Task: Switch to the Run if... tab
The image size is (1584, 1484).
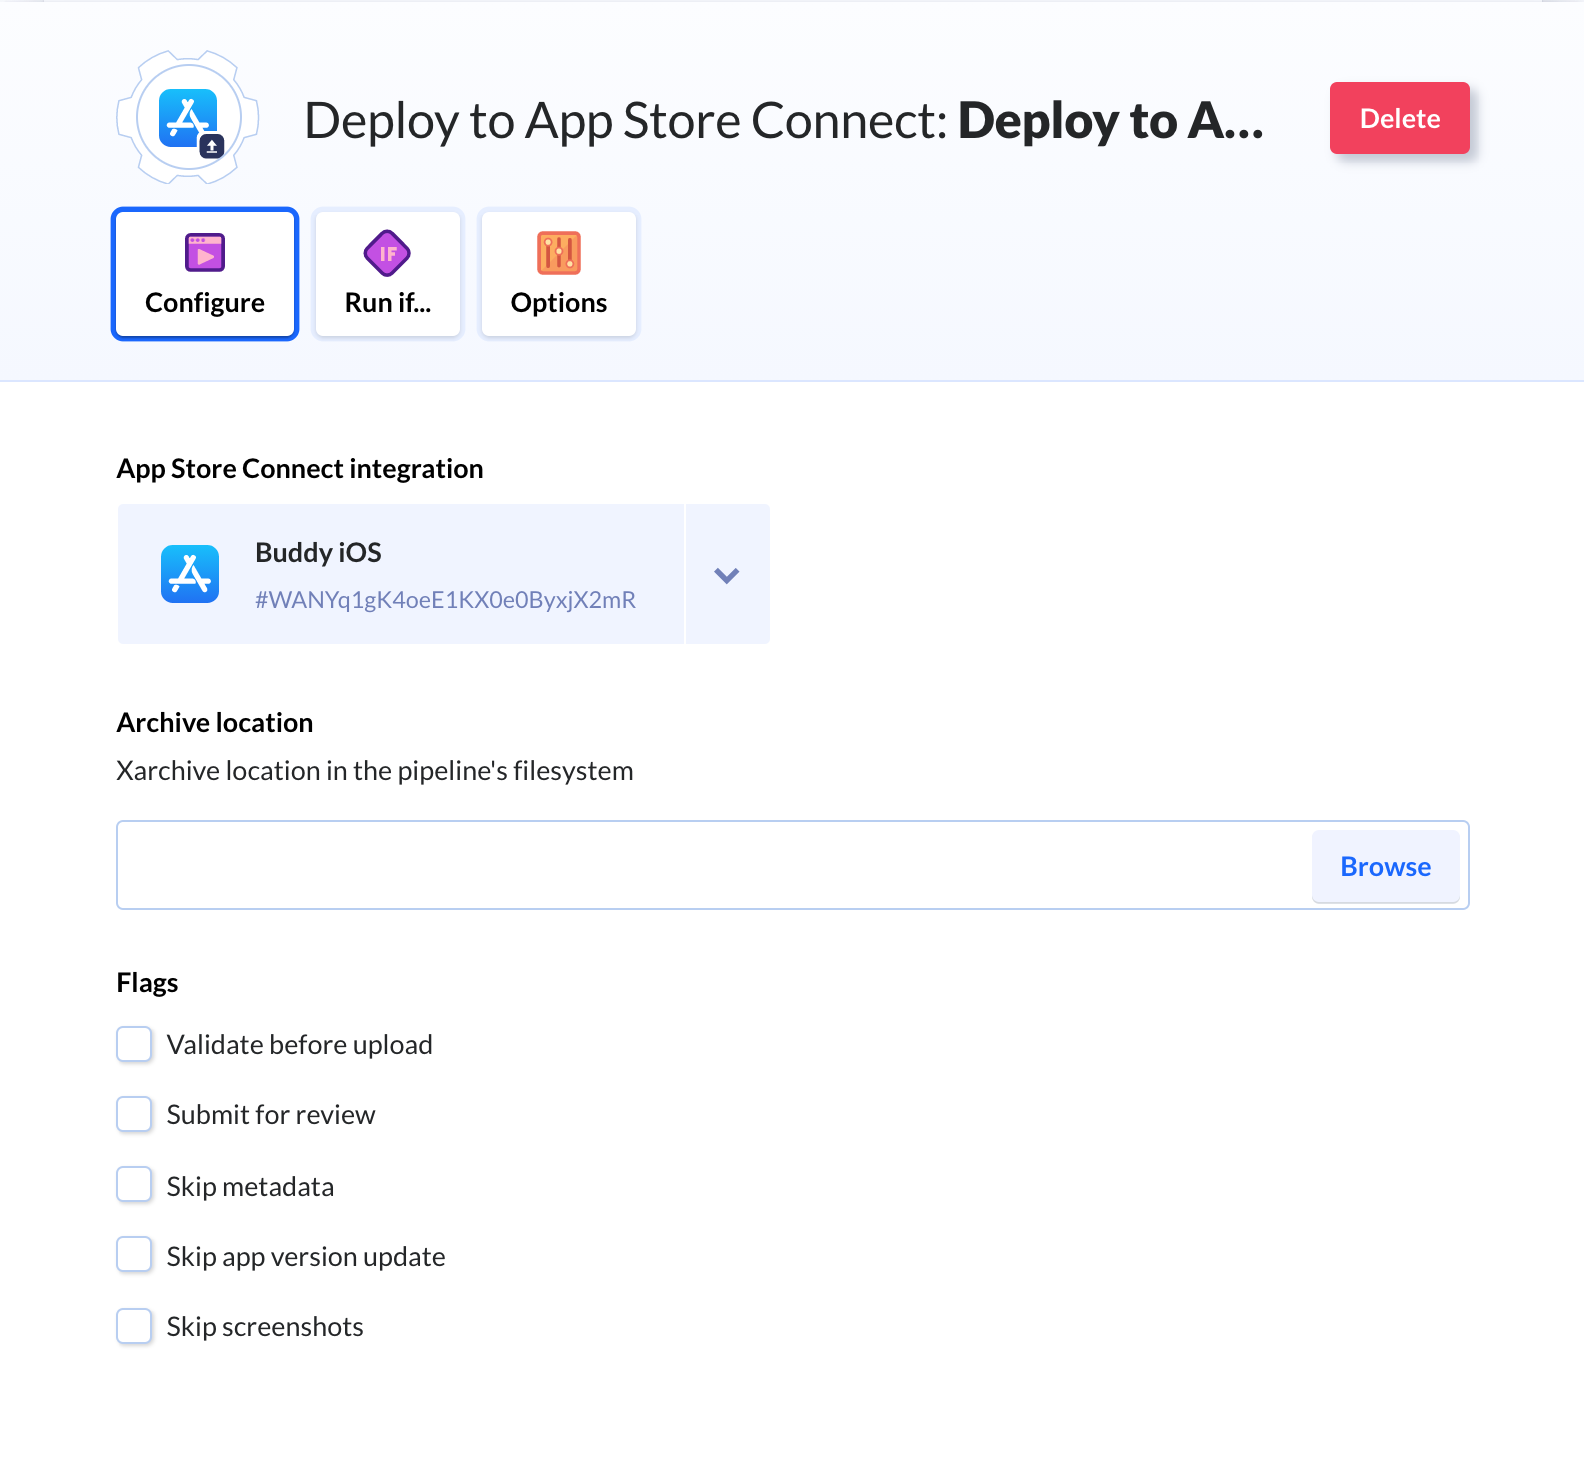Action: (388, 274)
